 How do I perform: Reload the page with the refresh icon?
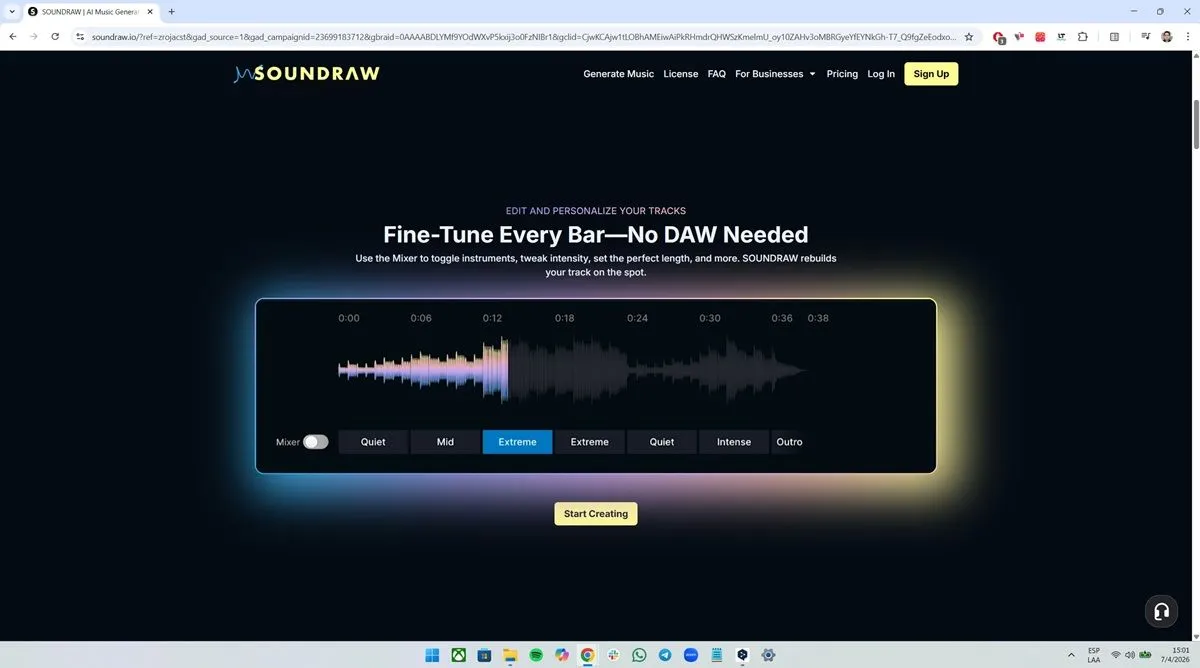click(55, 37)
